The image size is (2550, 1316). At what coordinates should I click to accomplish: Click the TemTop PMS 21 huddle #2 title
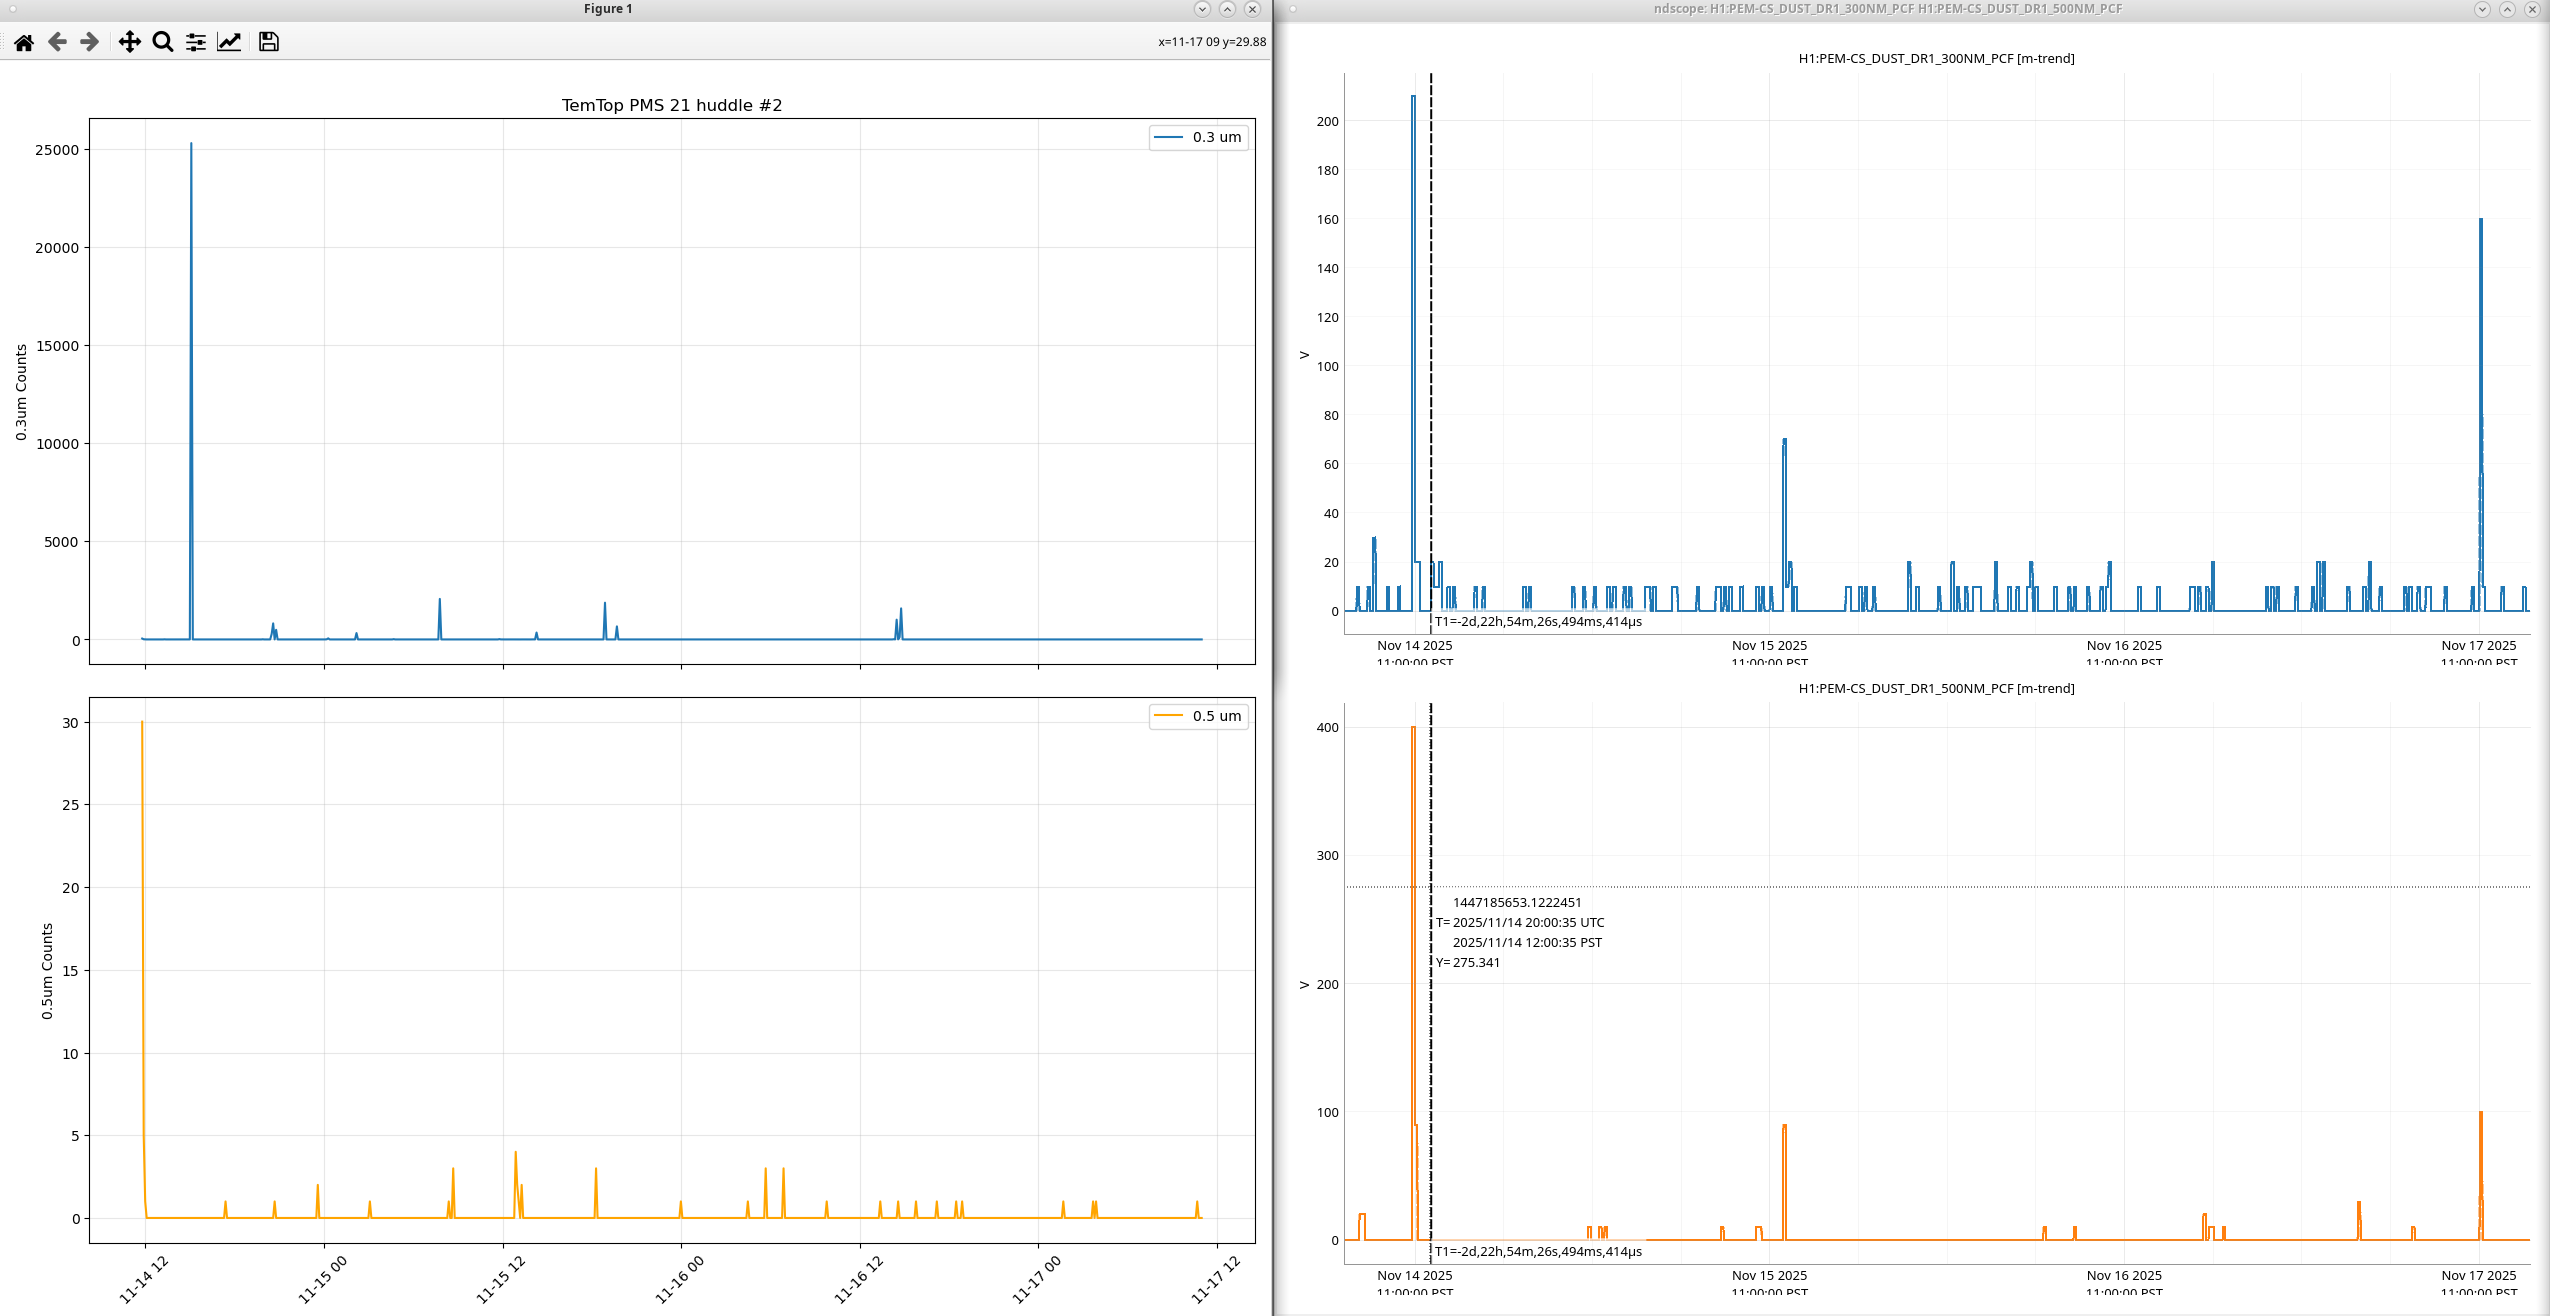tap(671, 105)
